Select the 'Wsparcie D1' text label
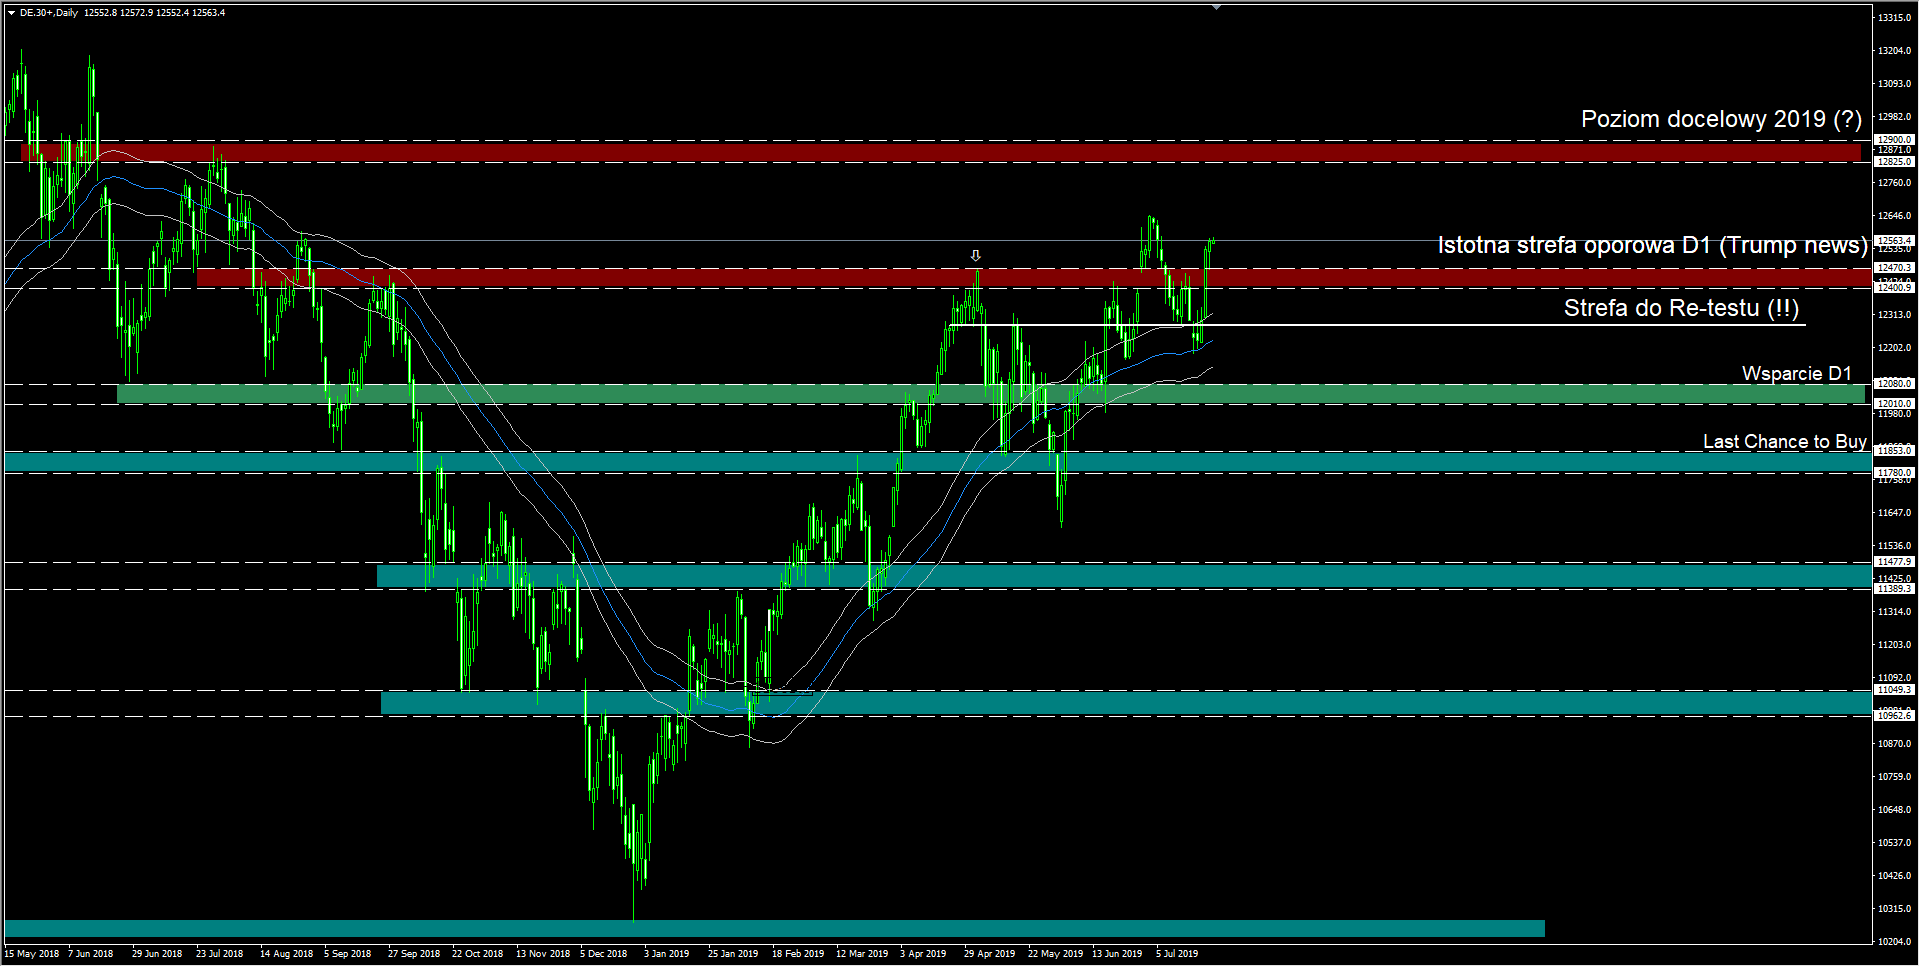1920x967 pixels. [x=1796, y=373]
